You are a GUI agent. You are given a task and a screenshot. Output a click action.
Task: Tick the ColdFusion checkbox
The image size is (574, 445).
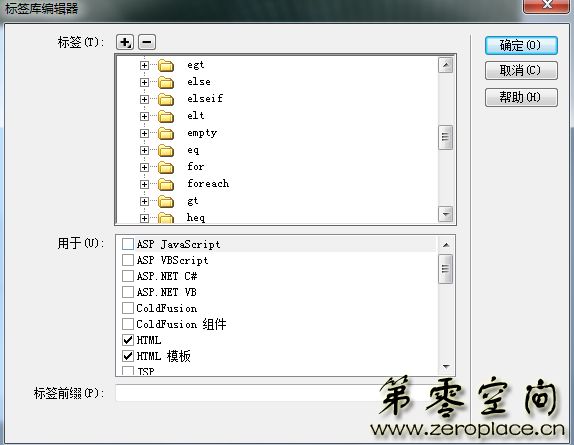point(128,308)
